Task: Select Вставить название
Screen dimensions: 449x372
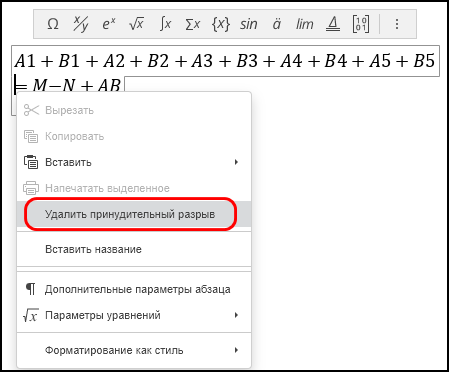Action: (134, 249)
